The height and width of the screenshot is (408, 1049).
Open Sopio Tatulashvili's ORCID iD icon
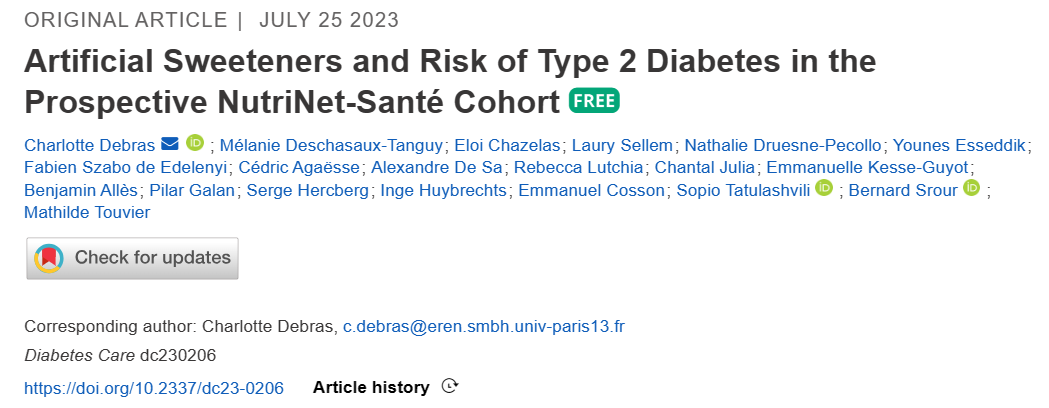[824, 188]
